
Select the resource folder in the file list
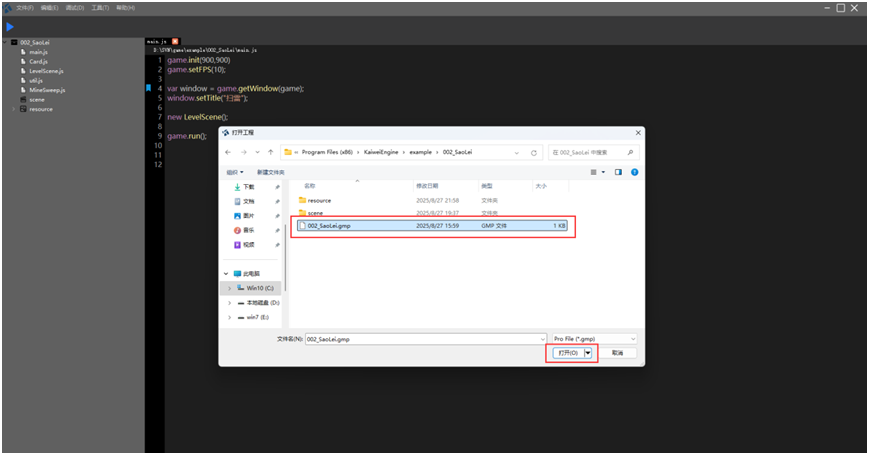(319, 201)
